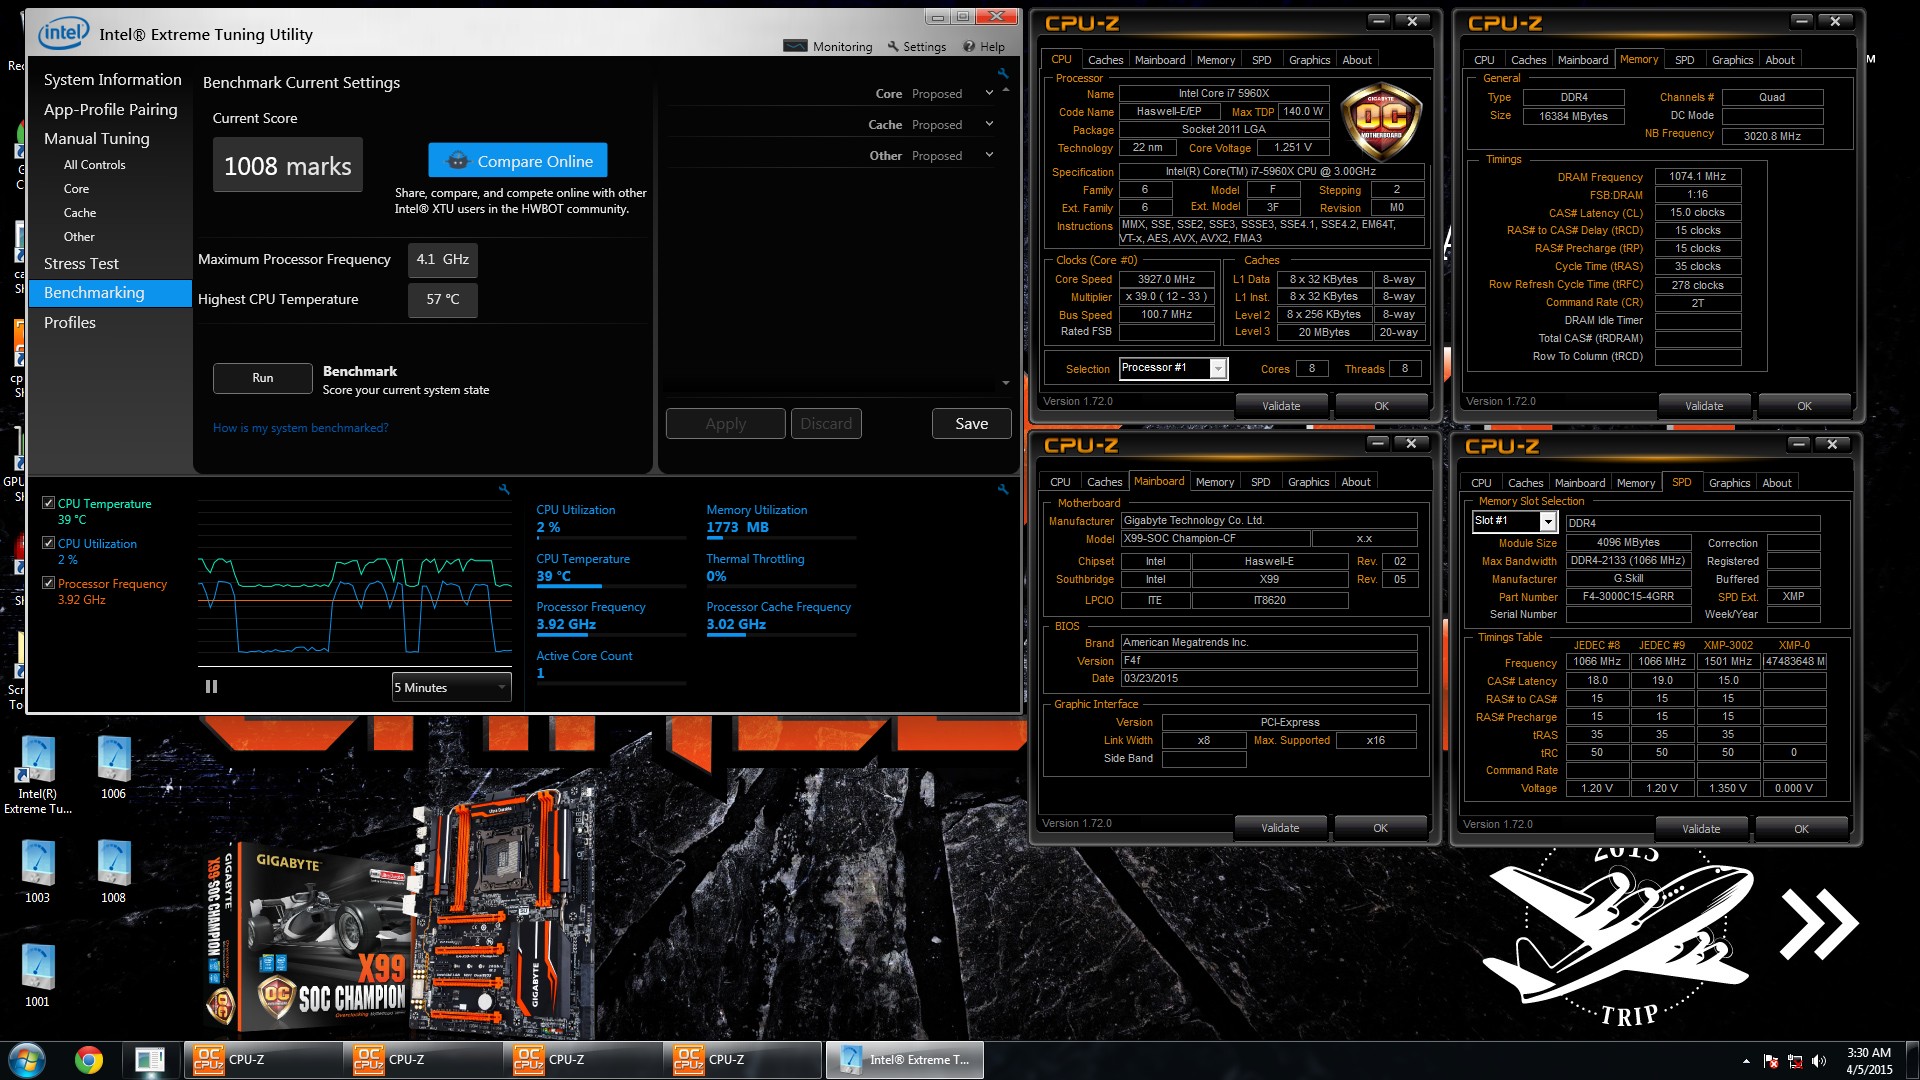Viewport: 1920px width, 1080px height.
Task: Switch to Caches tab in CPU window
Action: coord(1105,60)
